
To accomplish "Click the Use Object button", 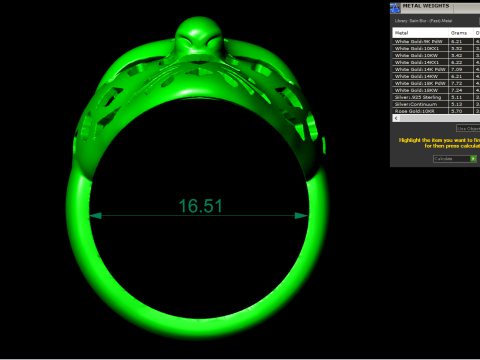I will point(468,128).
